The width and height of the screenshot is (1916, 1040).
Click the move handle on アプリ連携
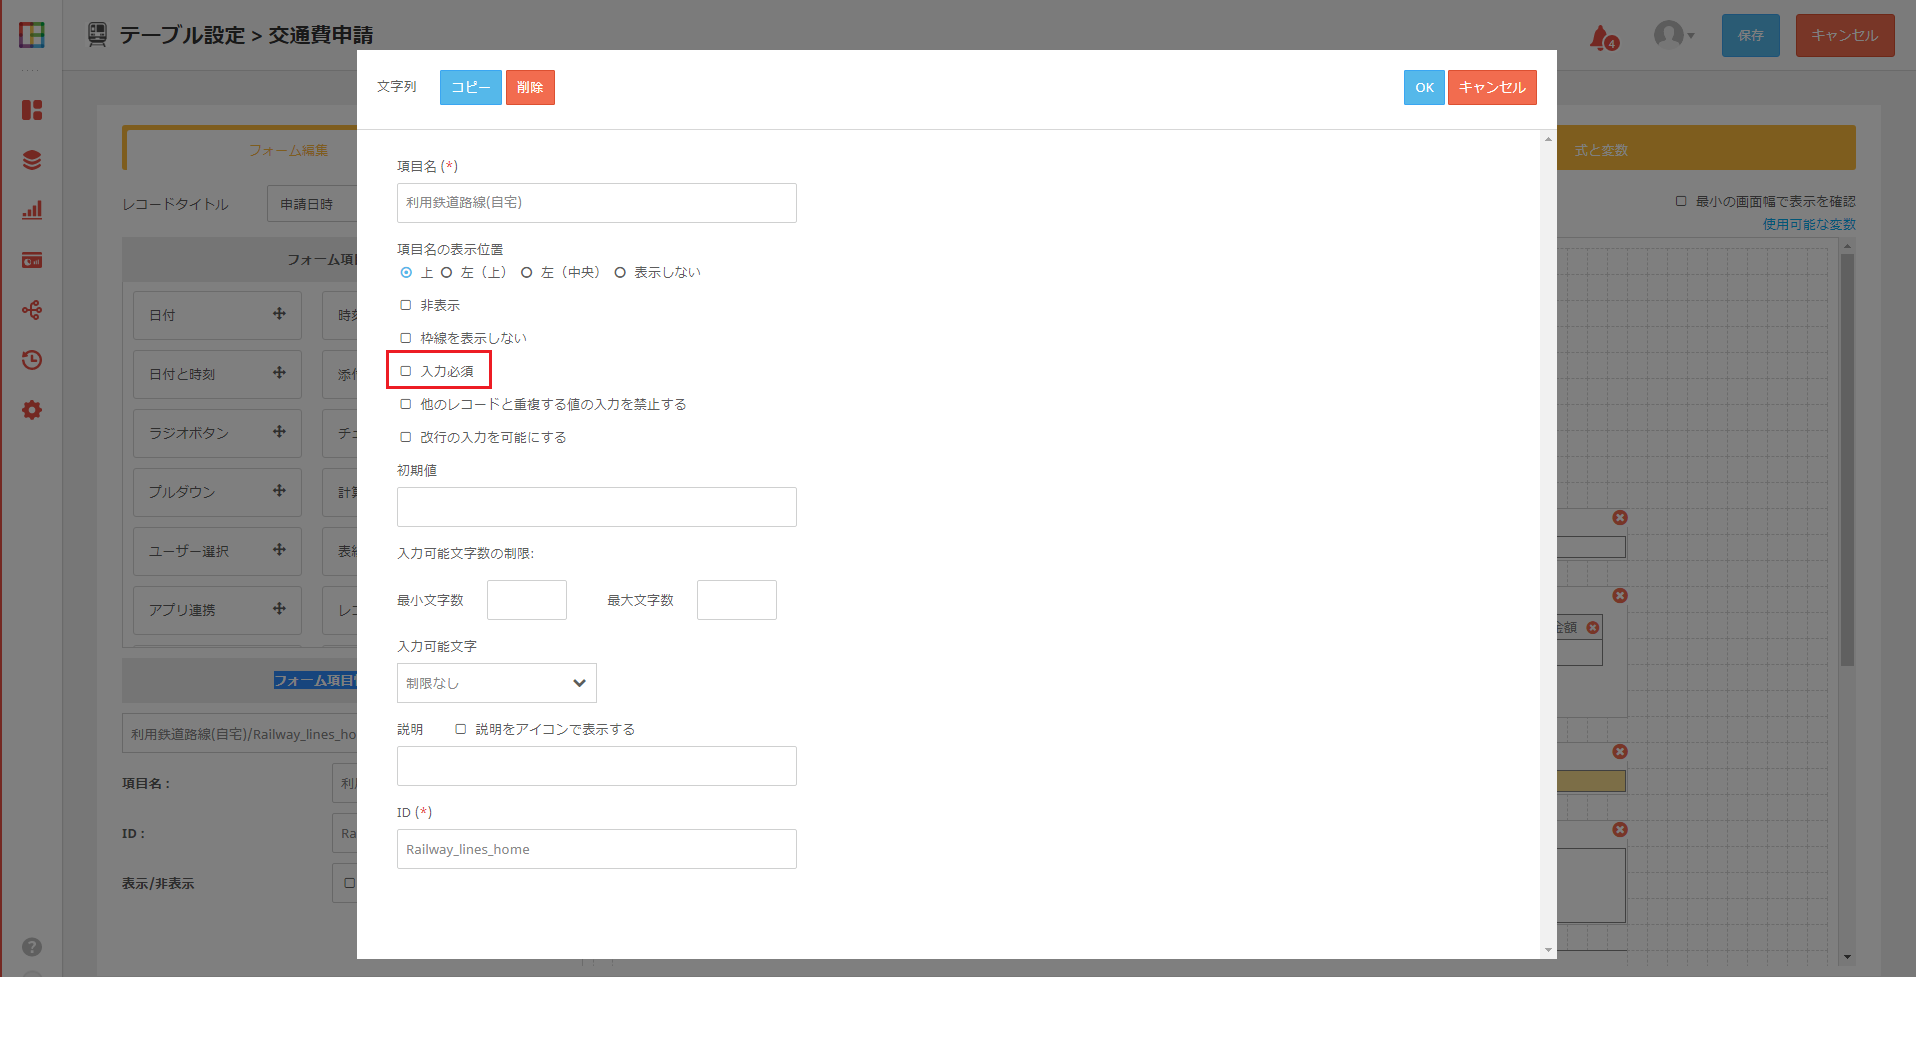click(279, 609)
